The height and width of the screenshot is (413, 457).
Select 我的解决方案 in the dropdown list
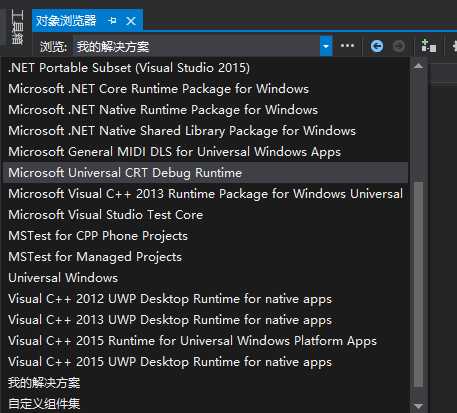click(205, 383)
